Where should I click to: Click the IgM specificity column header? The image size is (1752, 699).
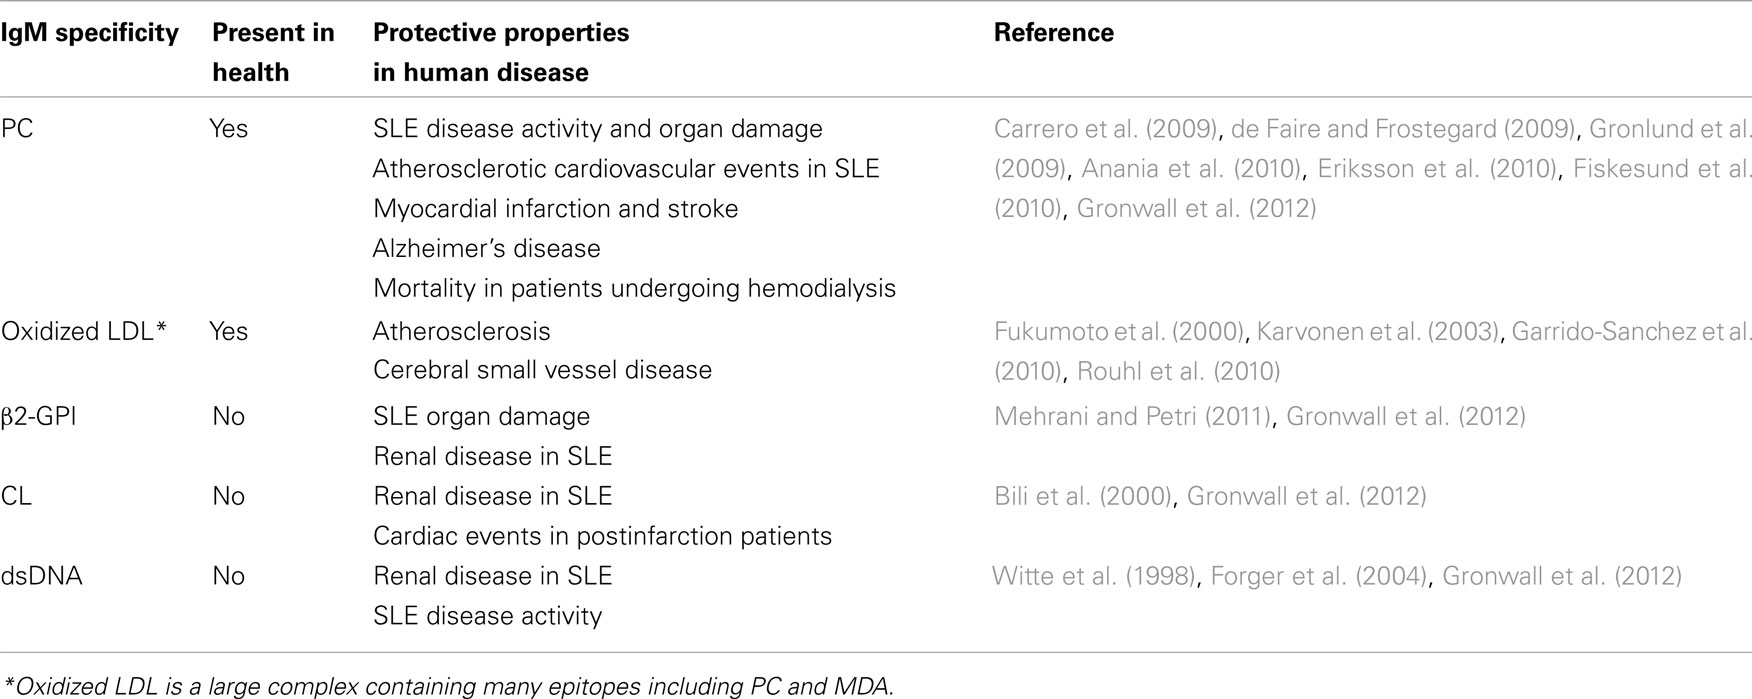point(89,33)
